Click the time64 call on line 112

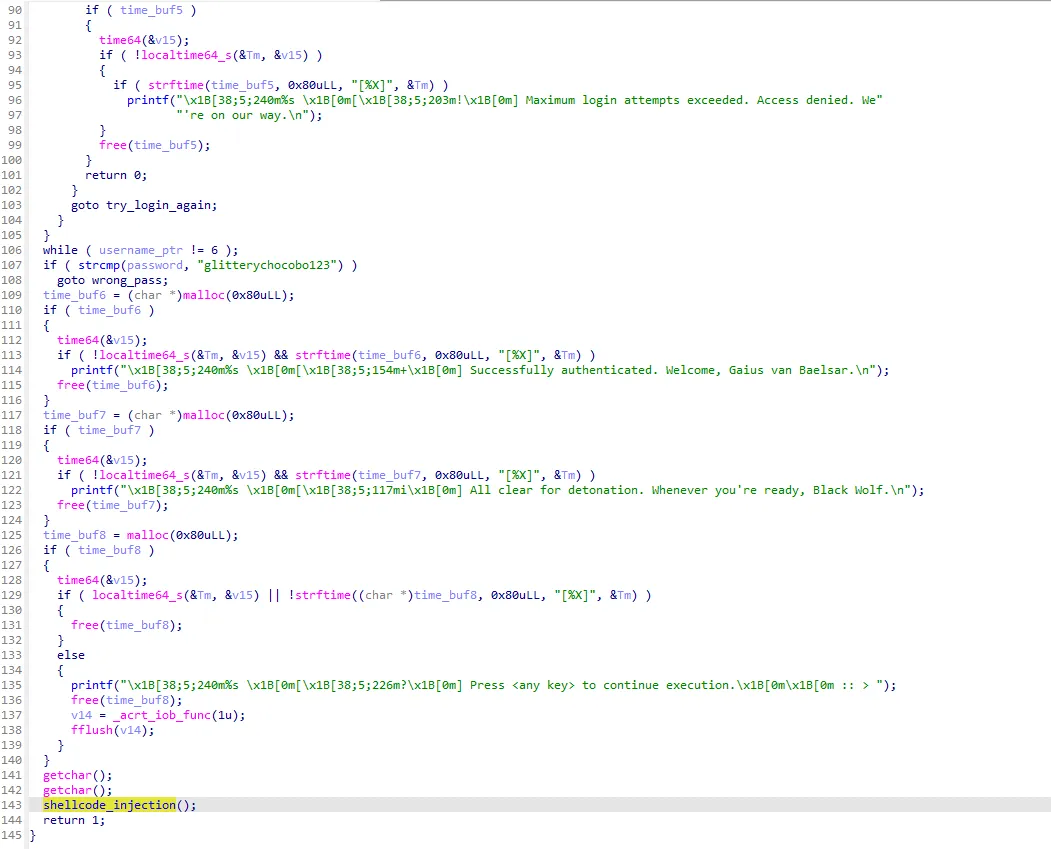point(77,340)
